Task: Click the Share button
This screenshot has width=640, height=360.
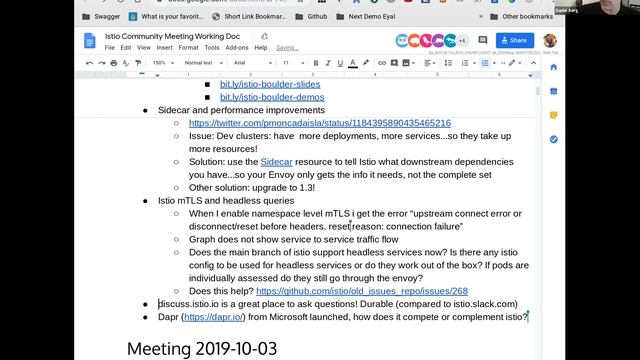Action: [515, 40]
